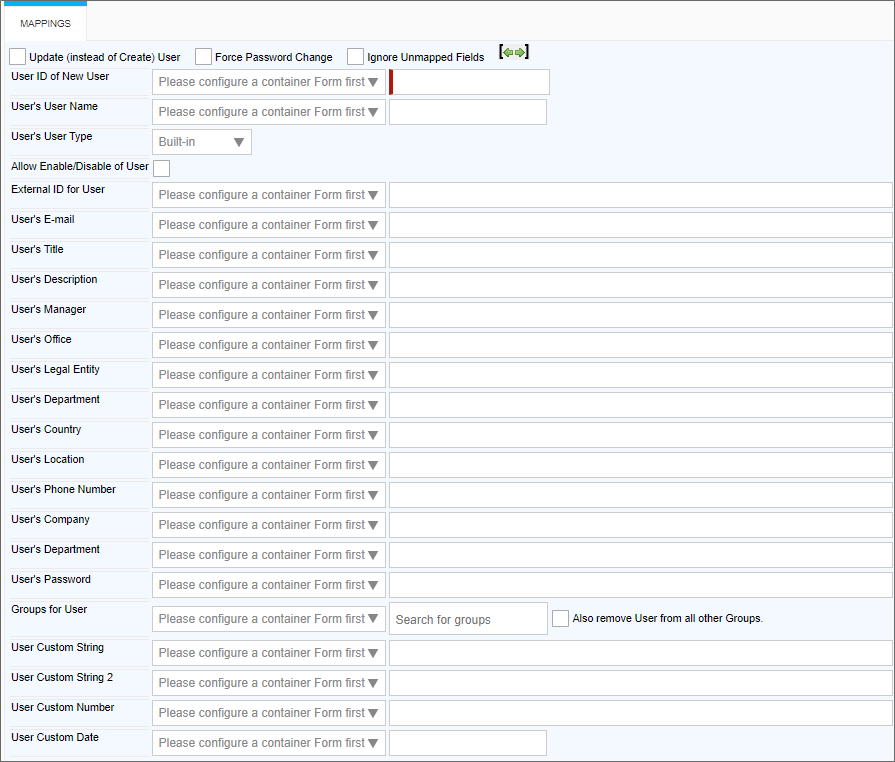Screen dimensions: 895x762
Task: Open the MAPPINGS tab
Action: 45,23
